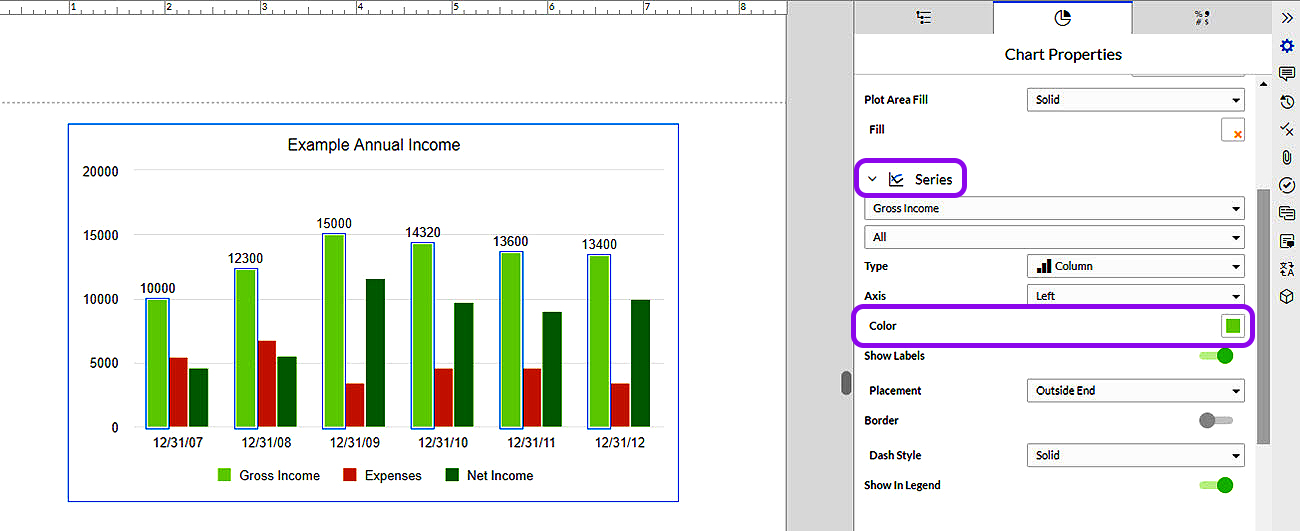Open the structure tree tab in properties panel
This screenshot has width=1300, height=531.
924,17
